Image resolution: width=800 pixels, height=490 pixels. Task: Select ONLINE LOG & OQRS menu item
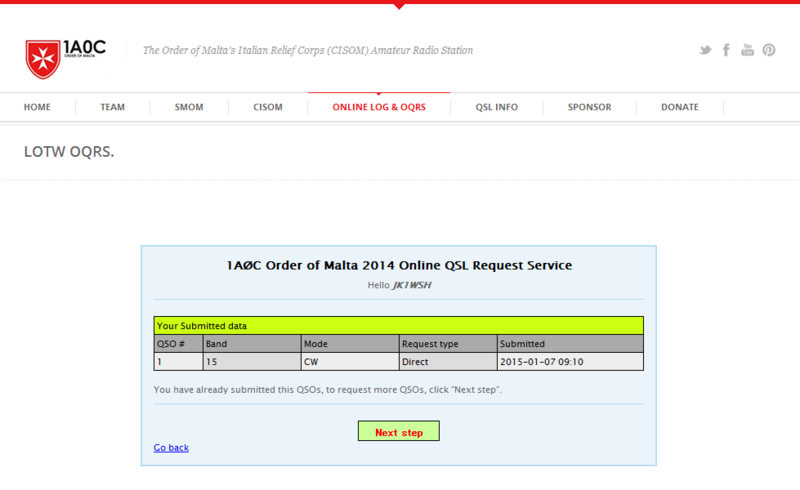379,107
